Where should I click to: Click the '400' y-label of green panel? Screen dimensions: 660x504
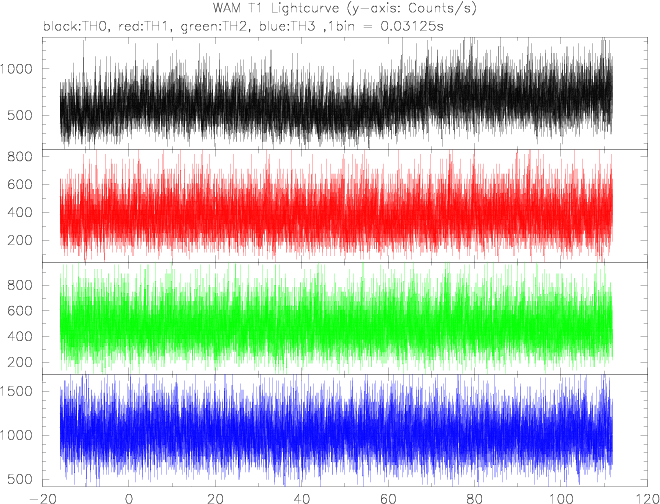pos(21,336)
